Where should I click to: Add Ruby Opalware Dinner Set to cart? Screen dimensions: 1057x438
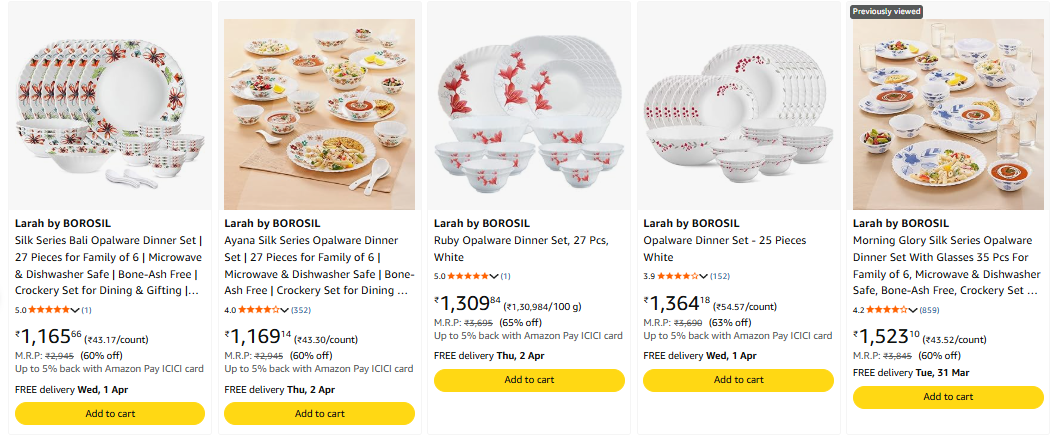[529, 380]
